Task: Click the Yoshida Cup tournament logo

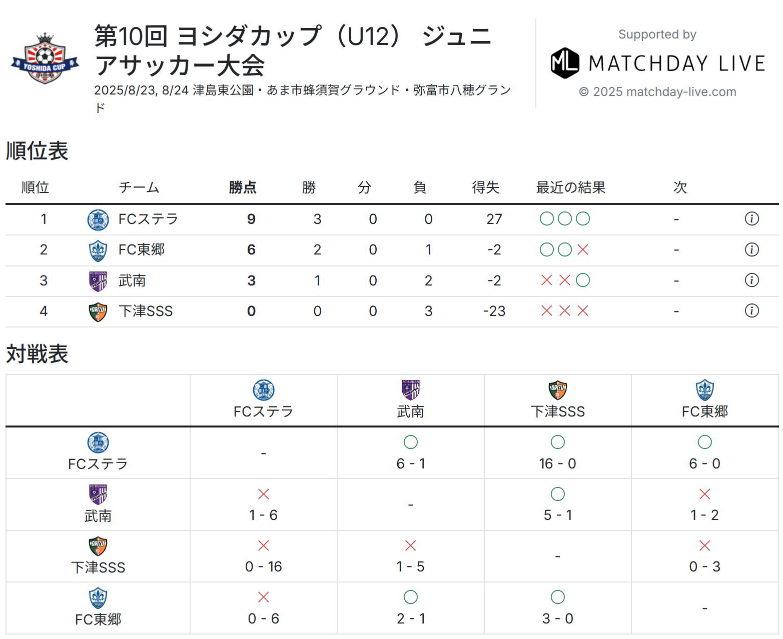Action: click(x=45, y=58)
